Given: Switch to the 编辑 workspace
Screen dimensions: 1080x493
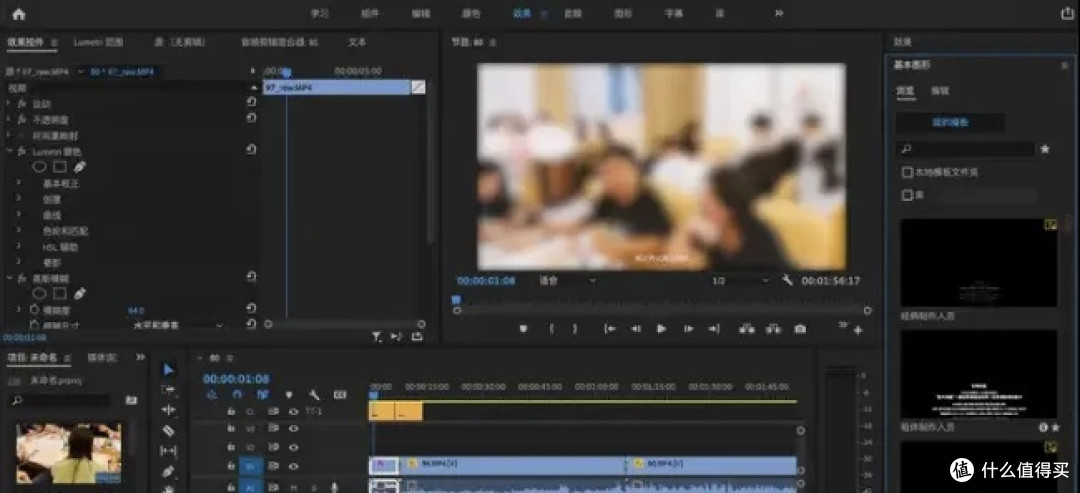Looking at the screenshot, I should [x=420, y=14].
